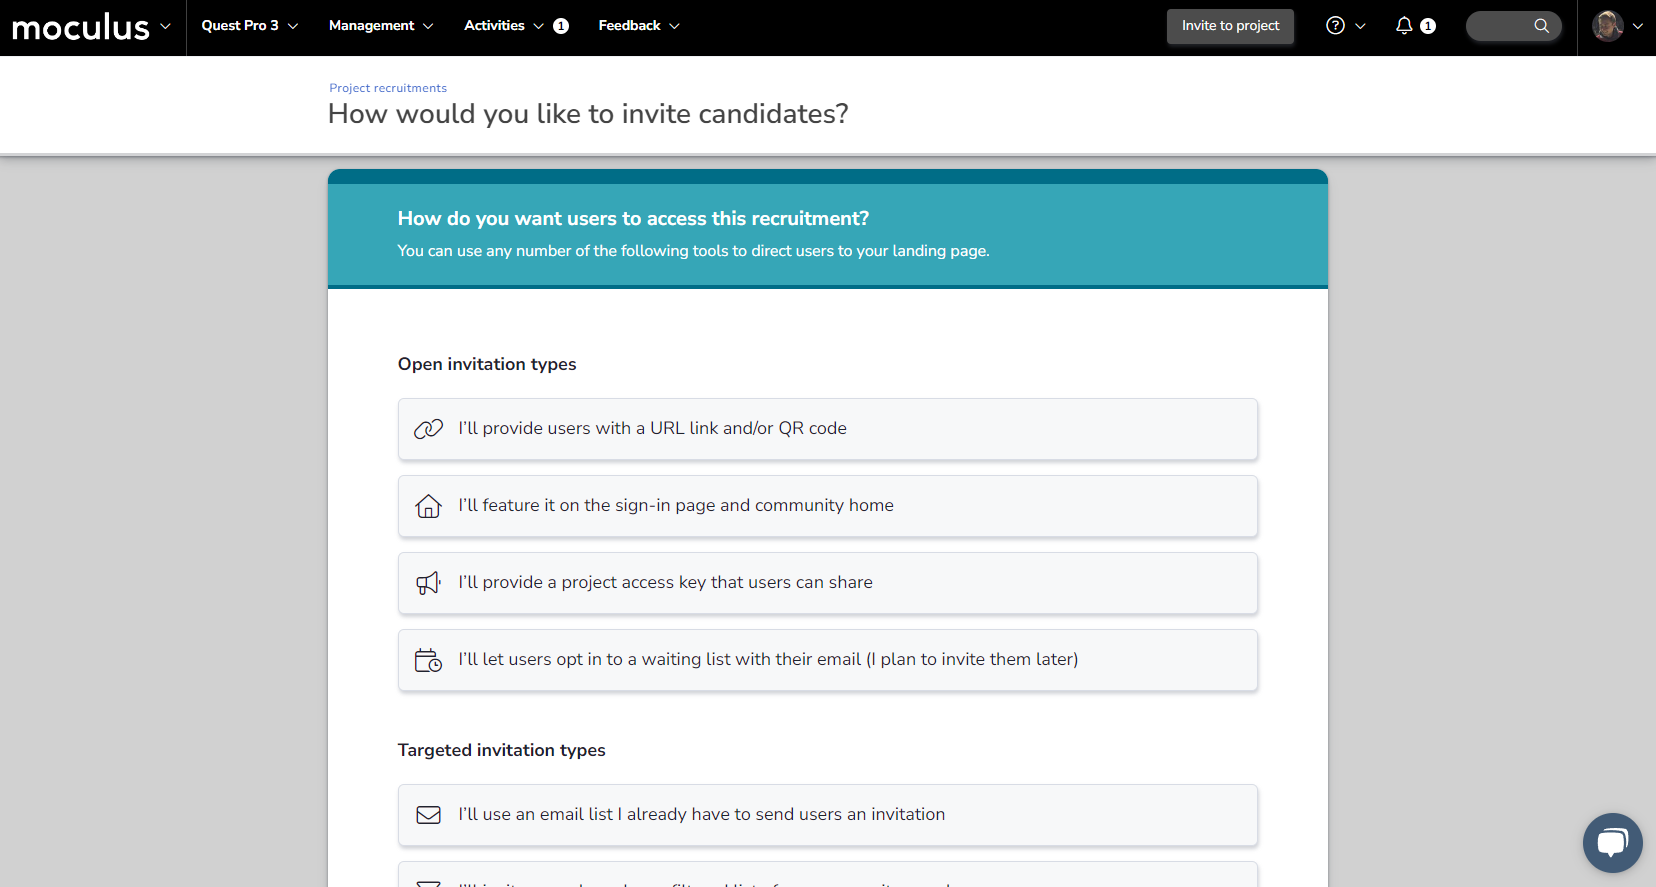This screenshot has height=887, width=1656.
Task: Expand the chevron next to Moculus logo
Action: [x=165, y=26]
